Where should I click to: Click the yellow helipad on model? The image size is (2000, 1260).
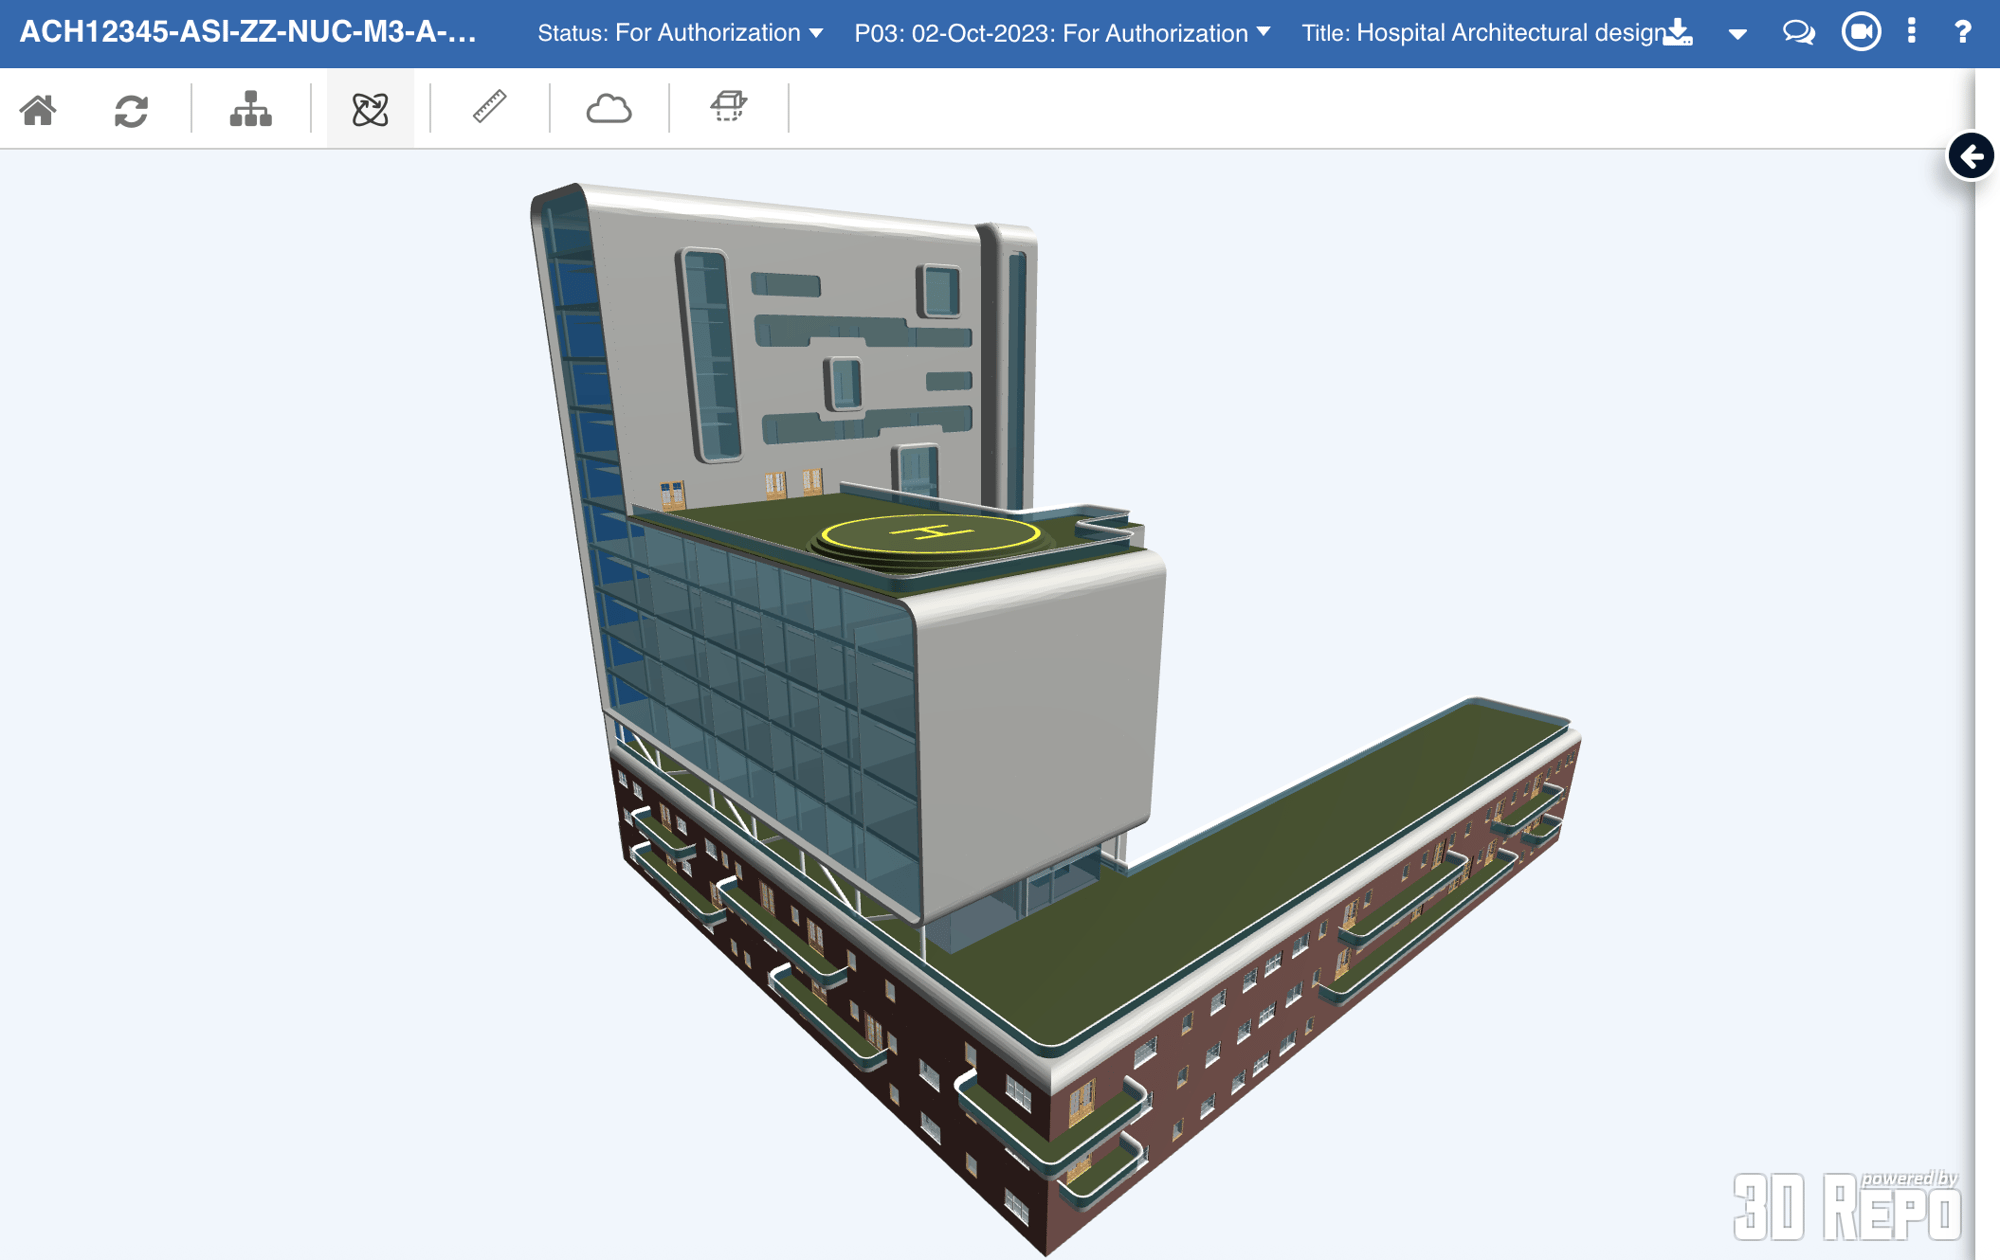pyautogui.click(x=931, y=534)
